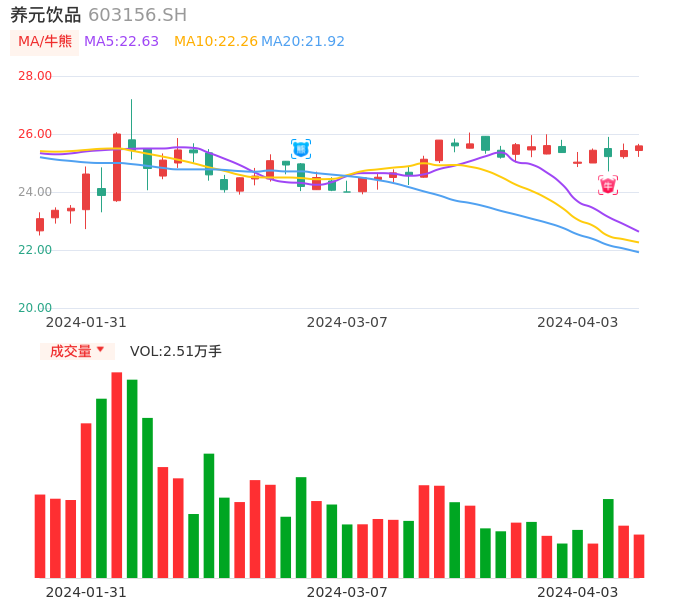Click the first red candlestick on left
686x606 pixels.
(40, 225)
